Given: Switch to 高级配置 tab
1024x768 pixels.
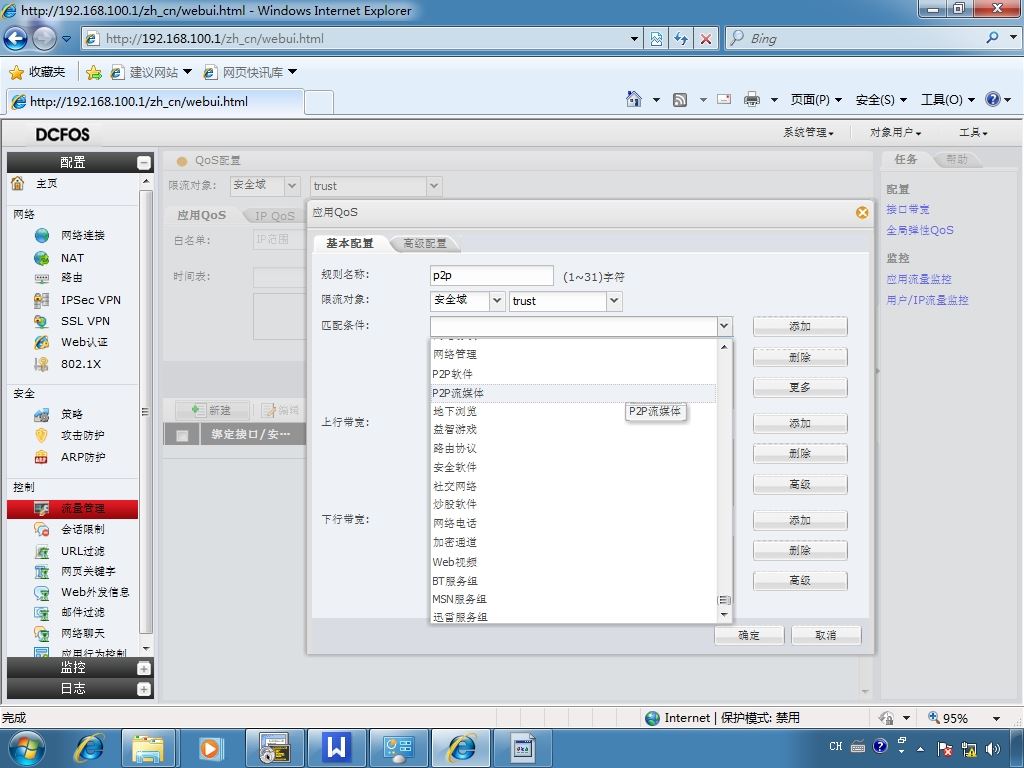Looking at the screenshot, I should pyautogui.click(x=424, y=244).
